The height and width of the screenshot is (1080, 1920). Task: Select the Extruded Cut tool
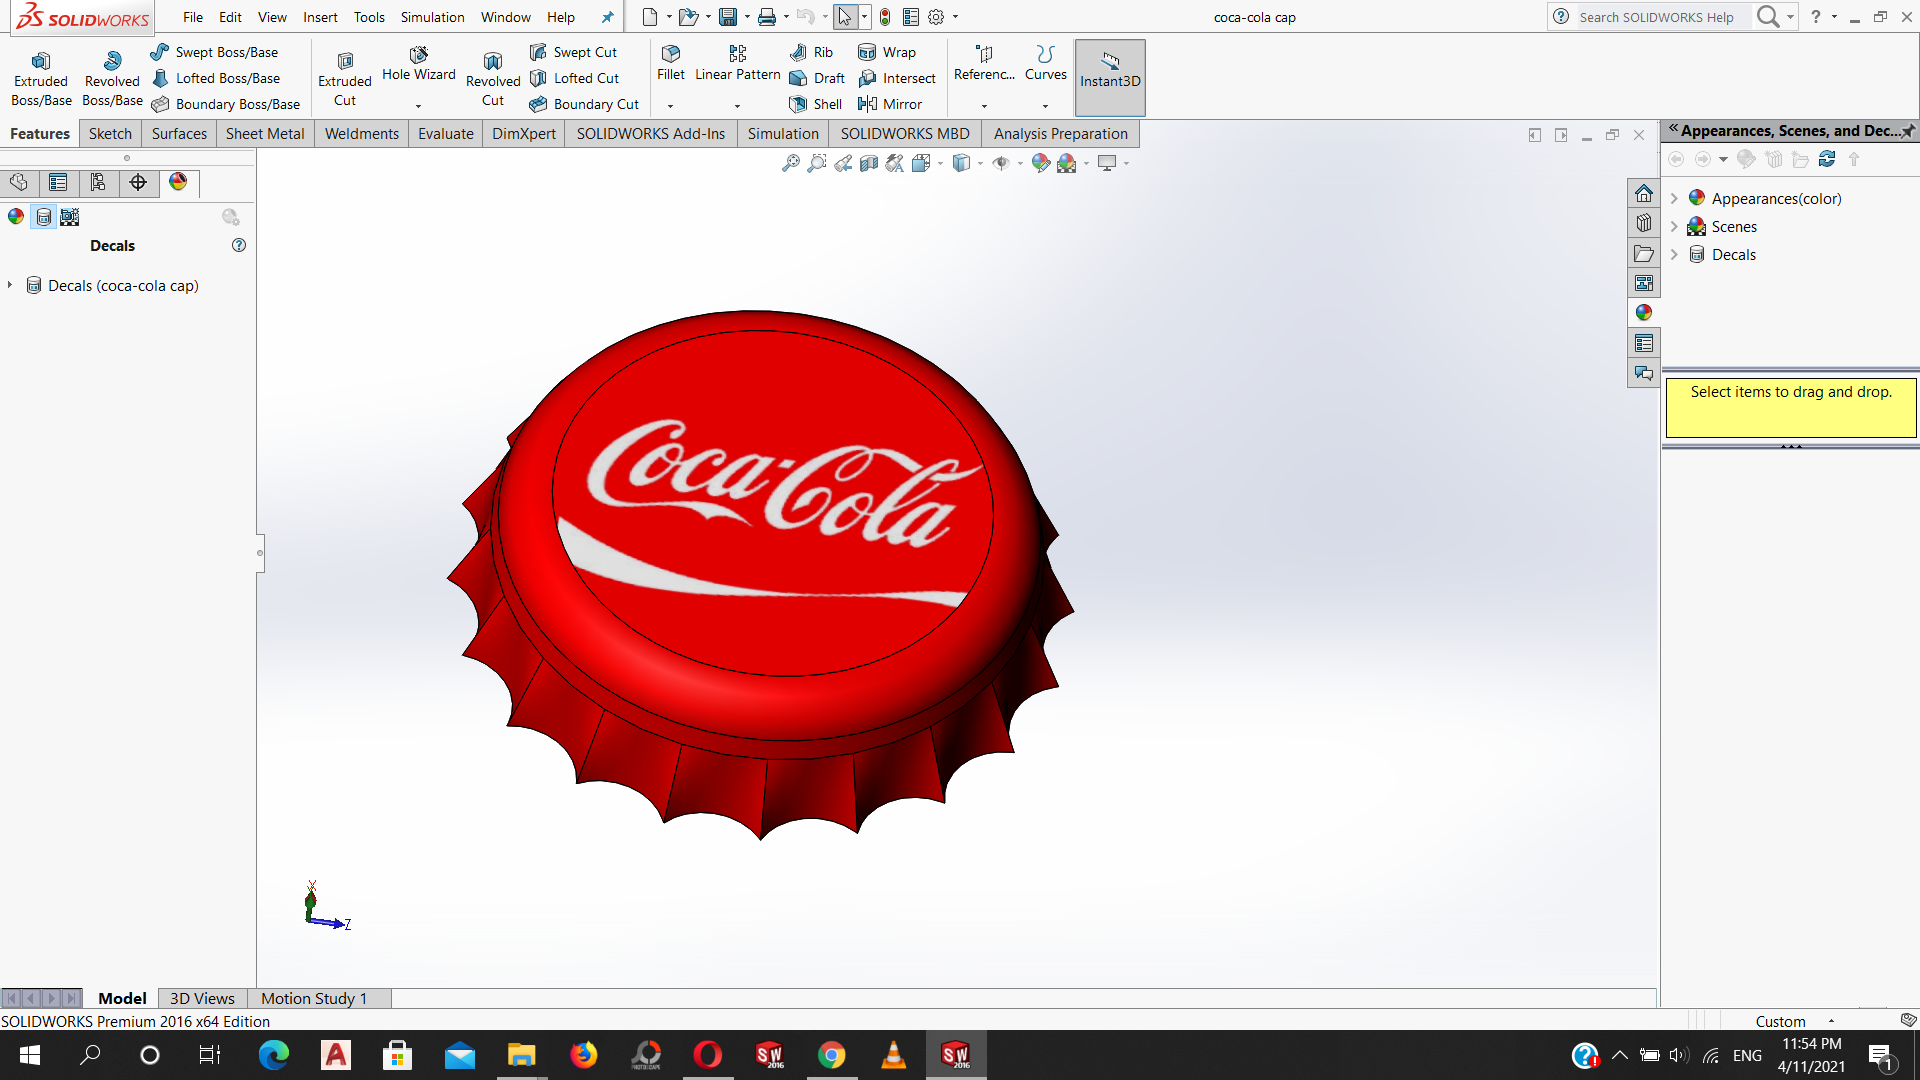click(x=345, y=78)
